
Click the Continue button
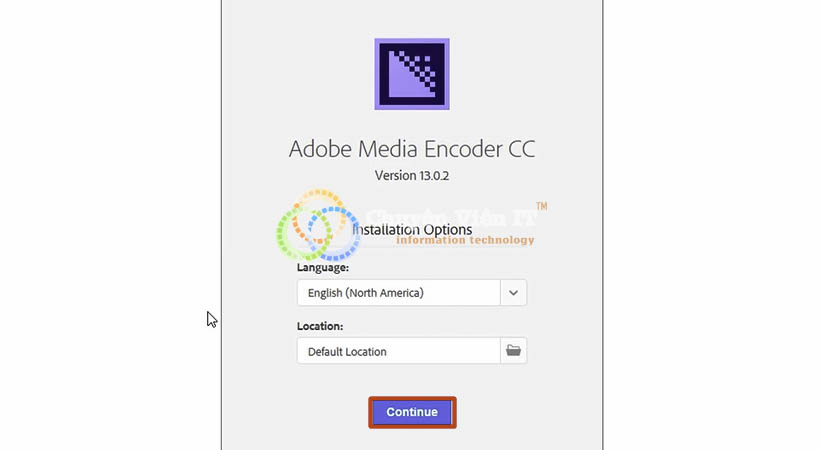point(412,412)
